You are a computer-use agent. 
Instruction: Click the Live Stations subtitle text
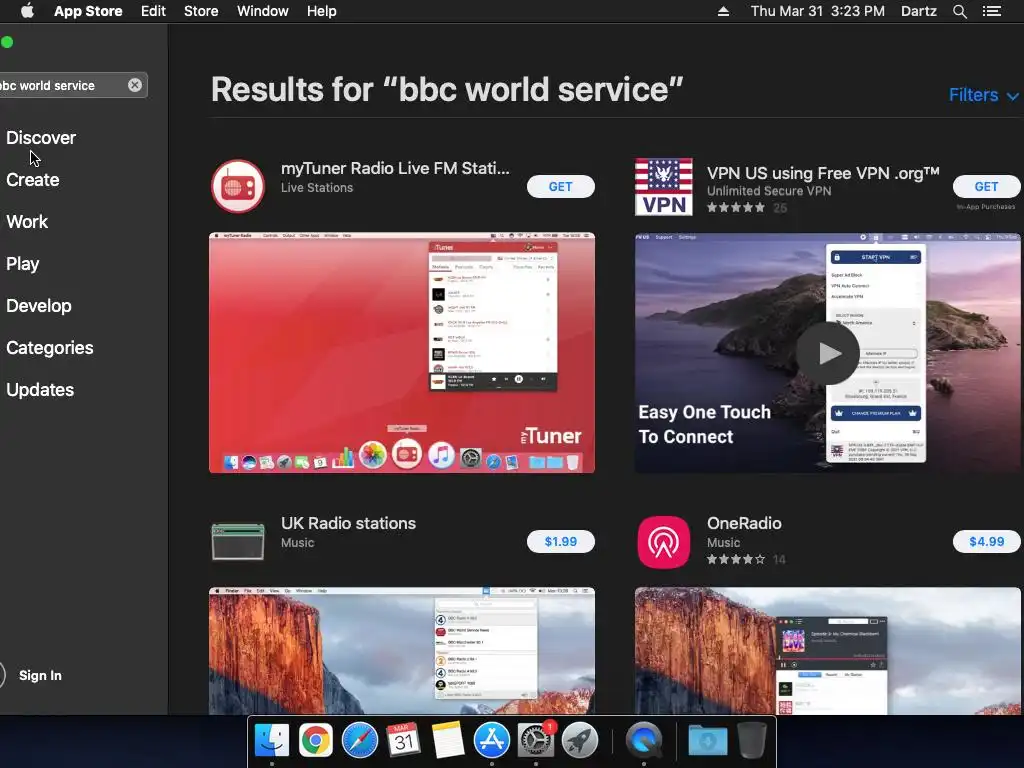317,188
